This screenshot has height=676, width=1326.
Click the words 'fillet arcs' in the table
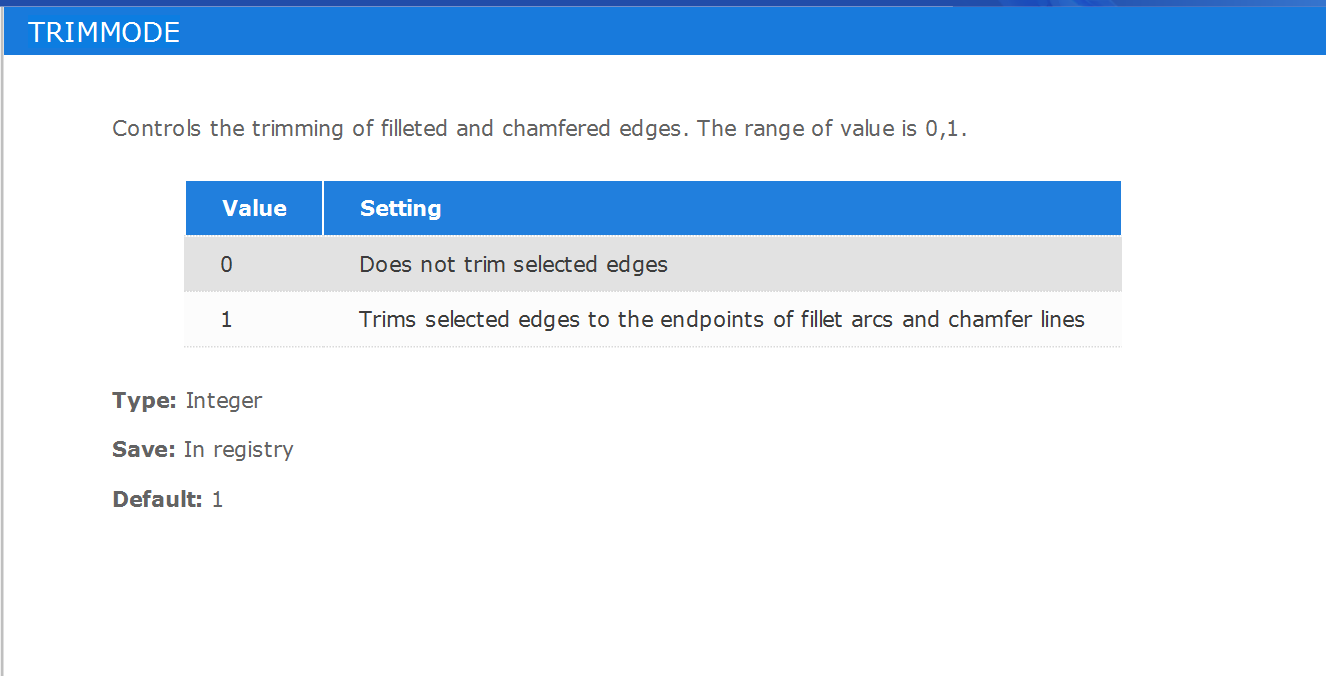point(849,320)
